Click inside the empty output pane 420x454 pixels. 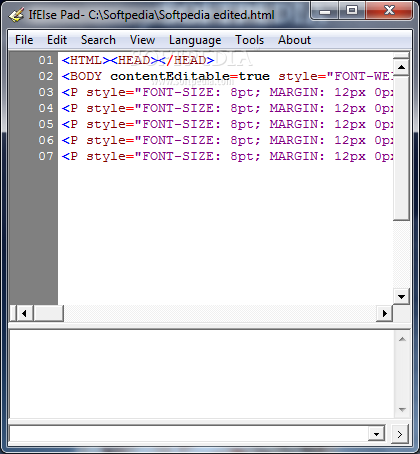click(202, 374)
